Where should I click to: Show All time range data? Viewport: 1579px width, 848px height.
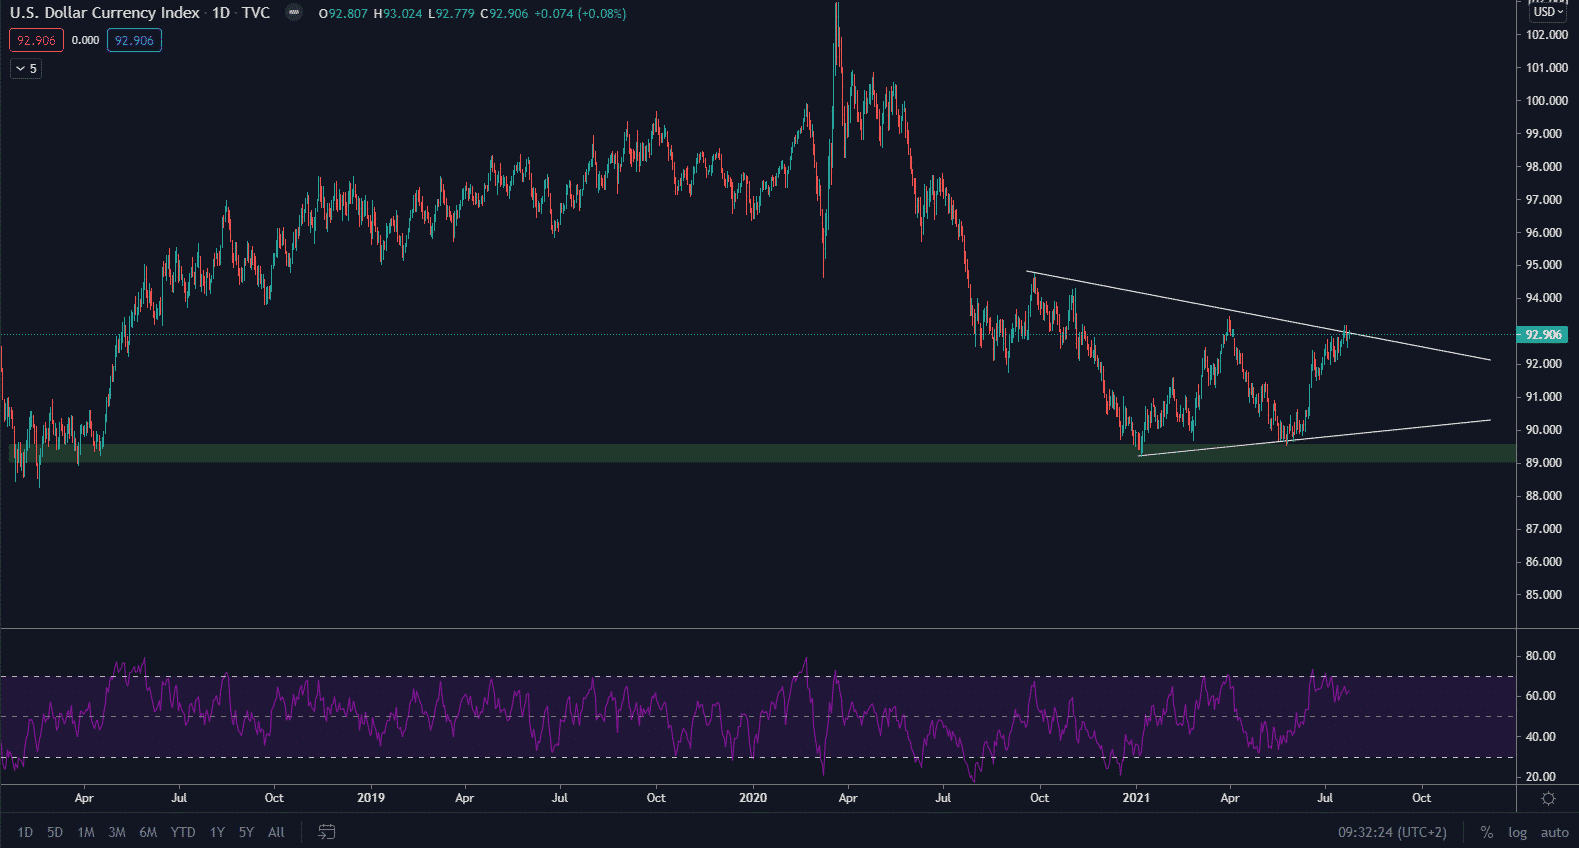(x=276, y=832)
